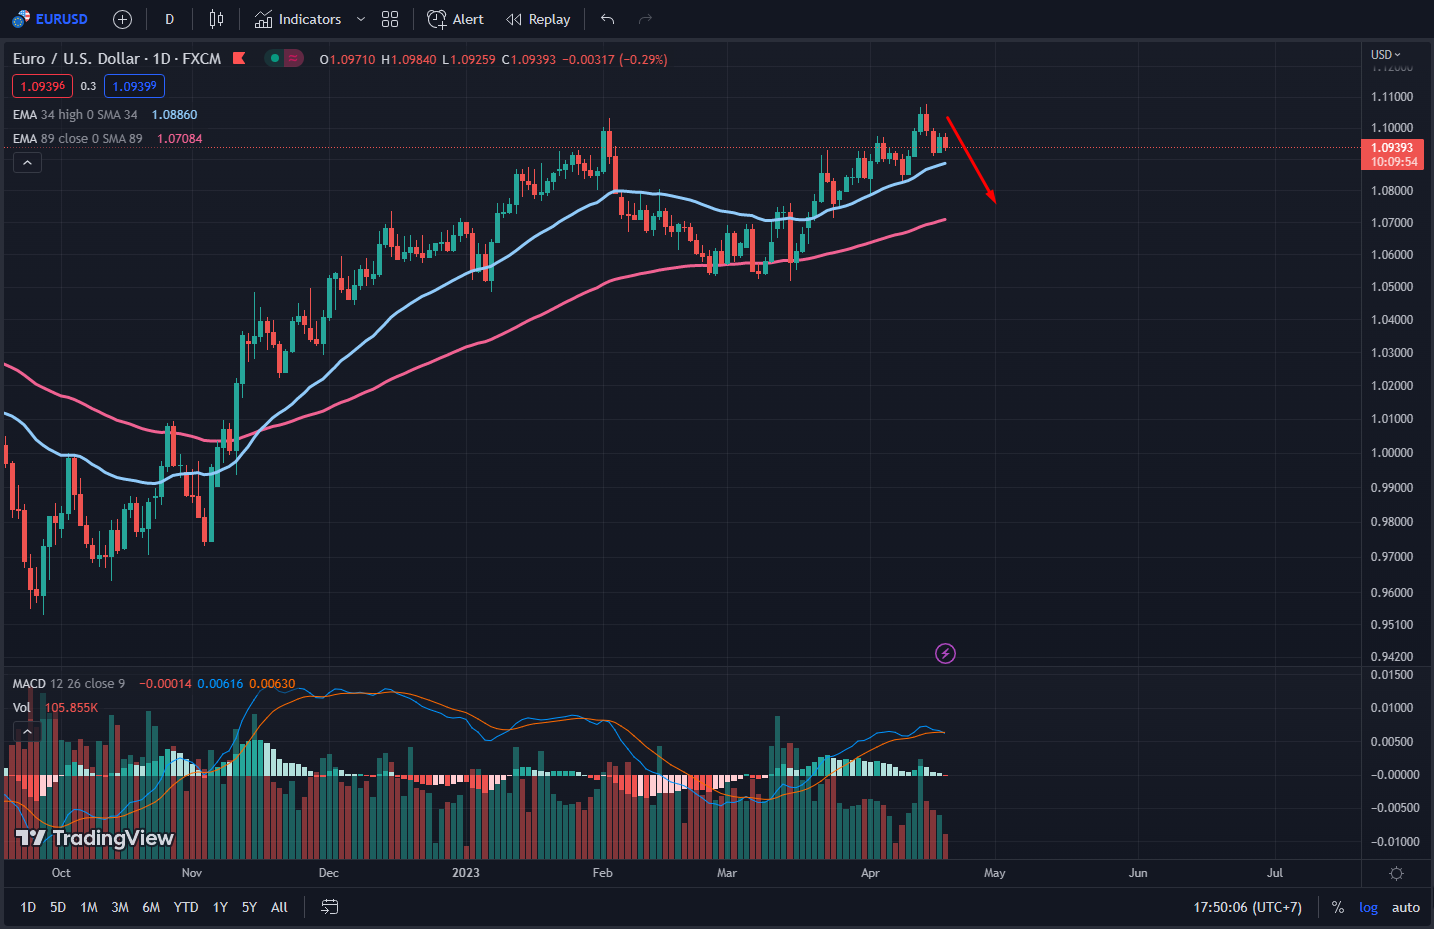Image resolution: width=1434 pixels, height=929 pixels.
Task: Switch to the YTD range
Action: [186, 907]
